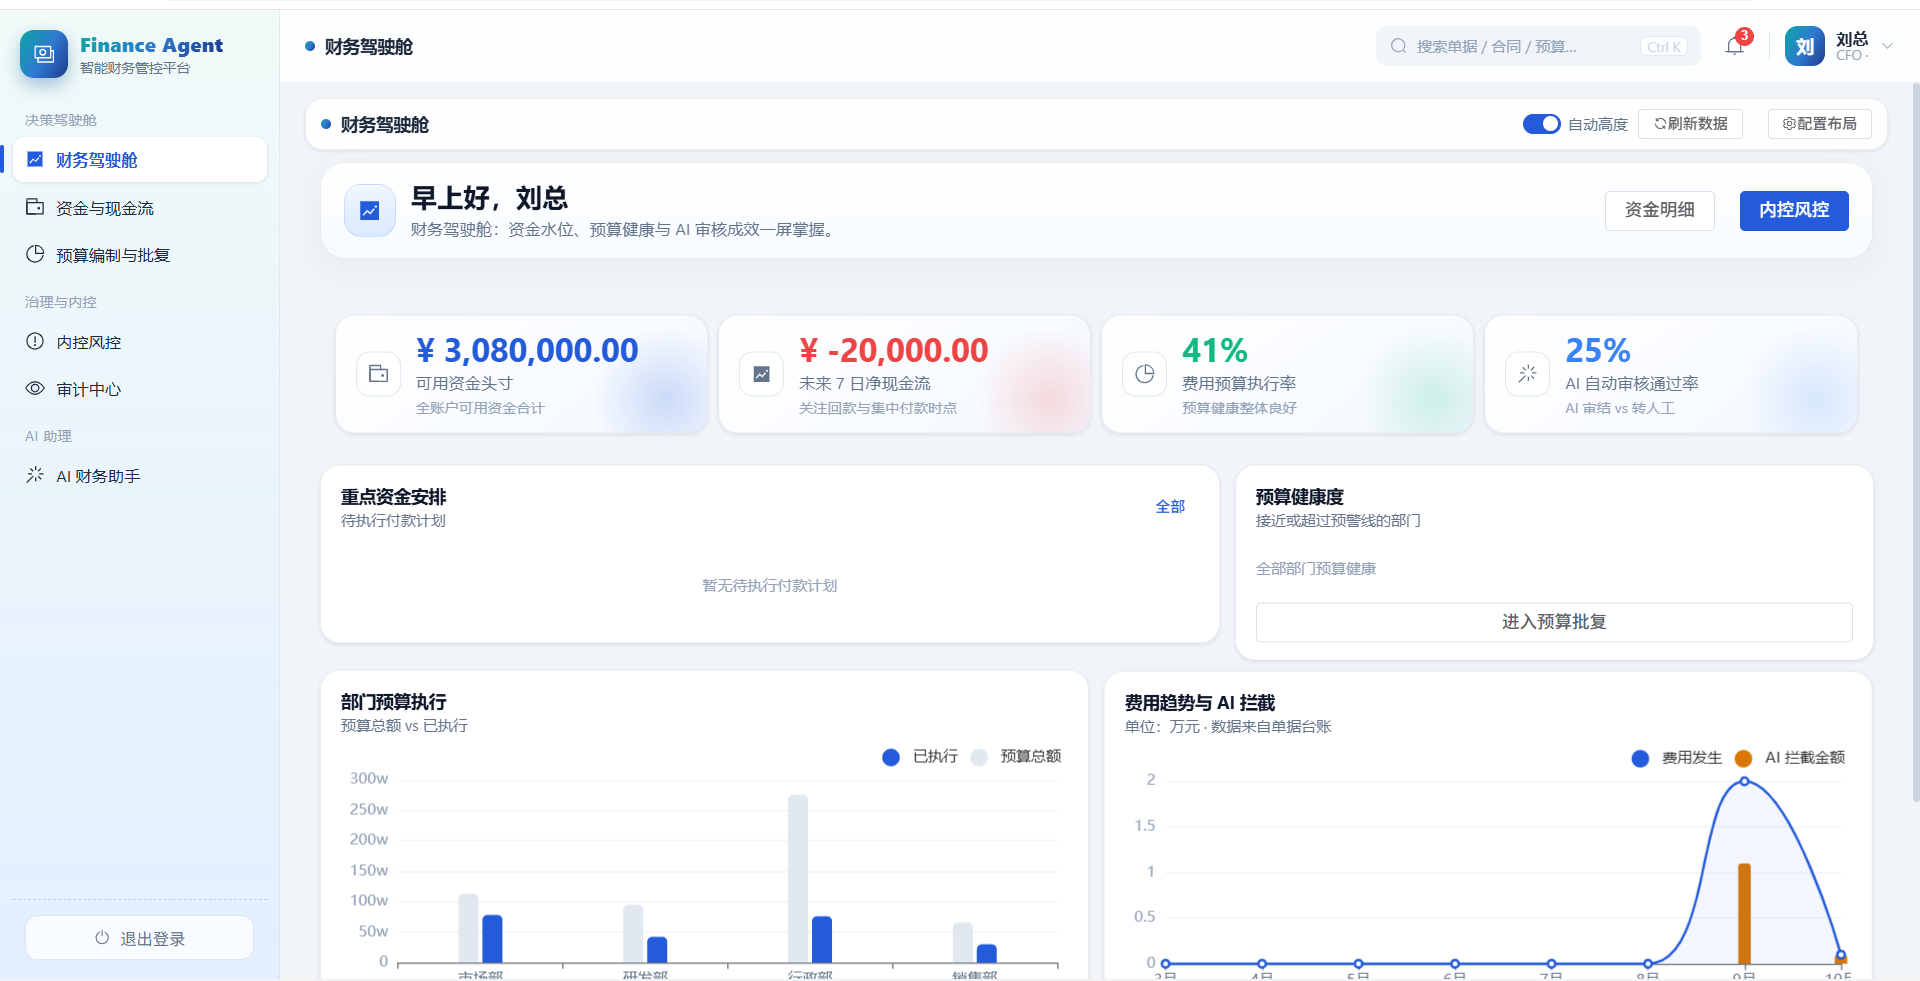Click the 费用预算执行率 pie icon
Image resolution: width=1920 pixels, height=981 pixels.
point(1145,374)
